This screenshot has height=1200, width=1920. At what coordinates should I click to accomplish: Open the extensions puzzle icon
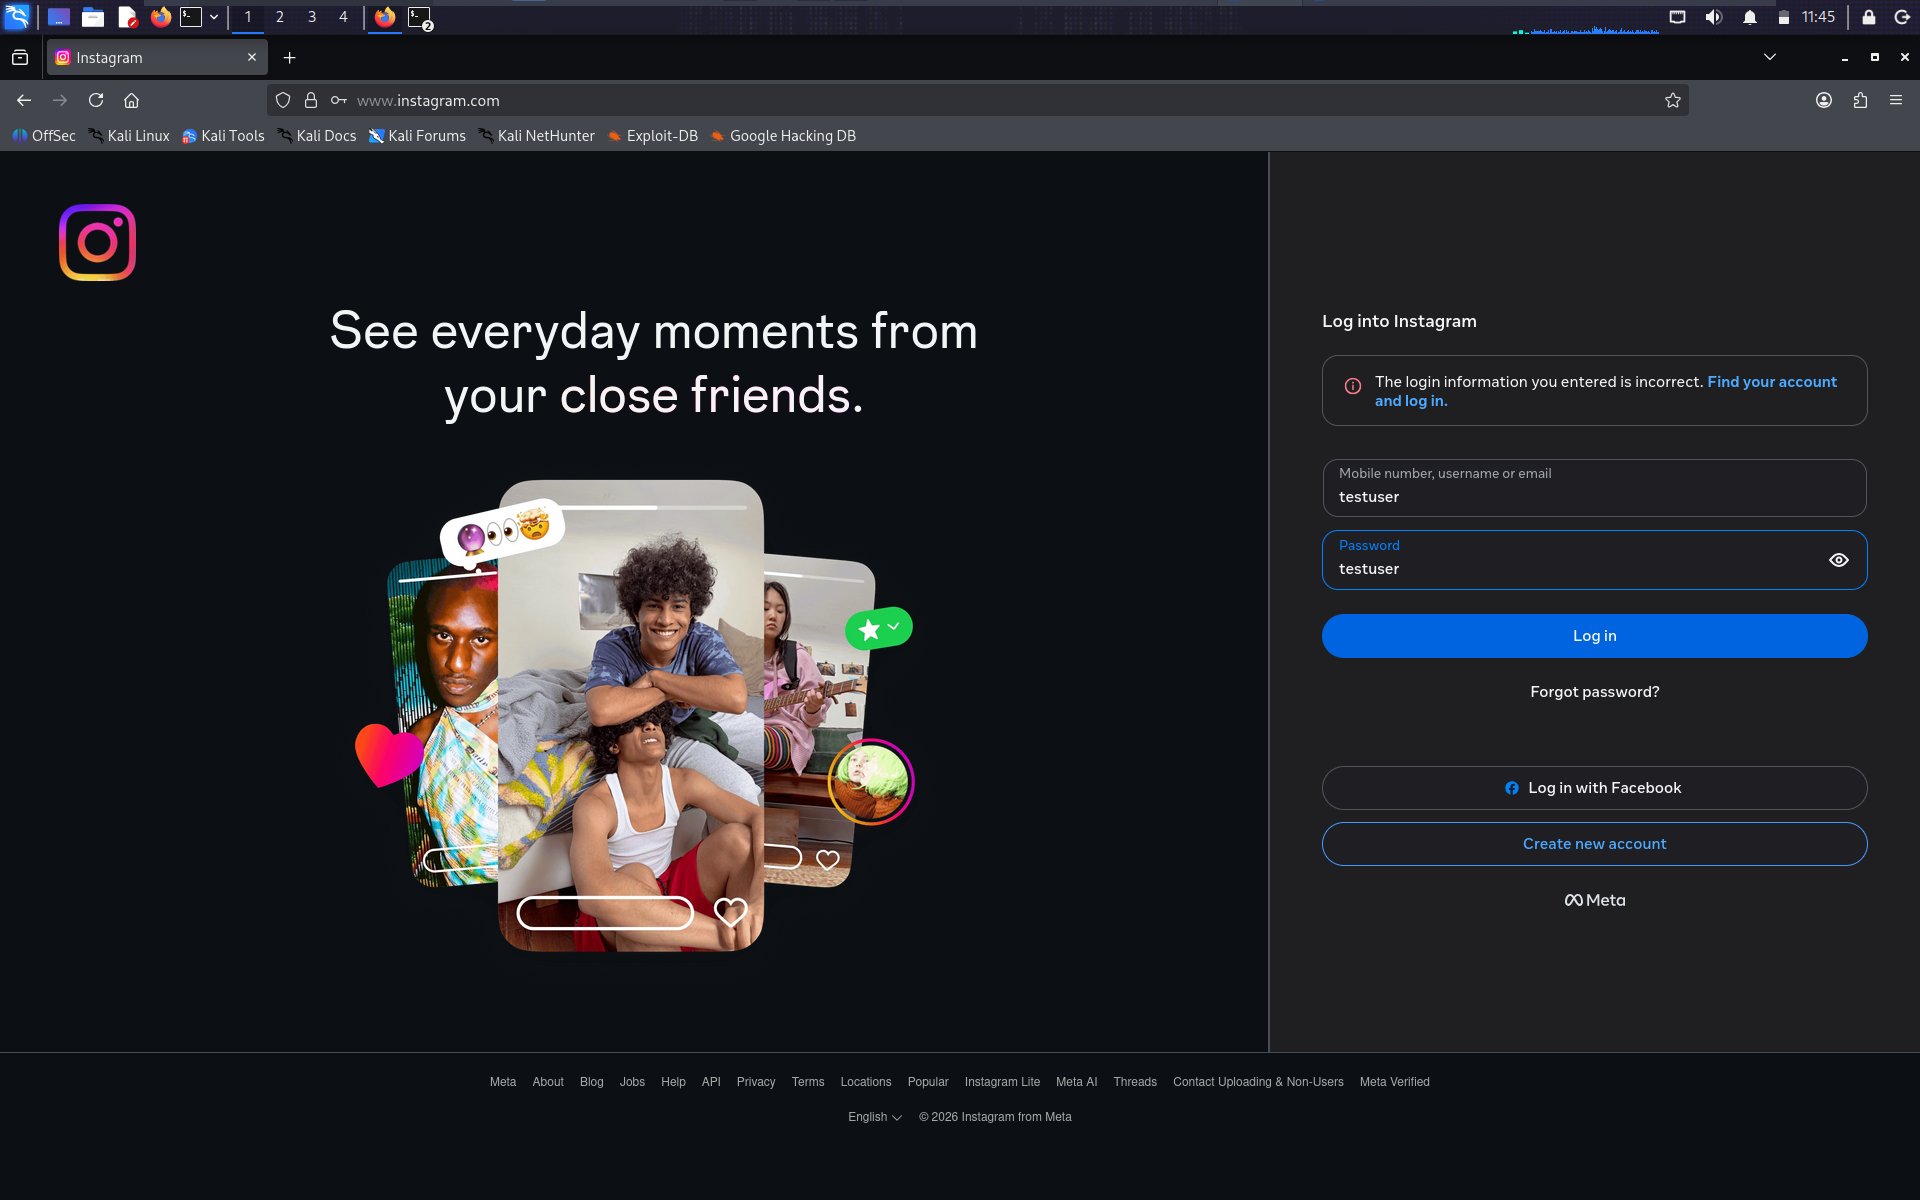(1860, 100)
